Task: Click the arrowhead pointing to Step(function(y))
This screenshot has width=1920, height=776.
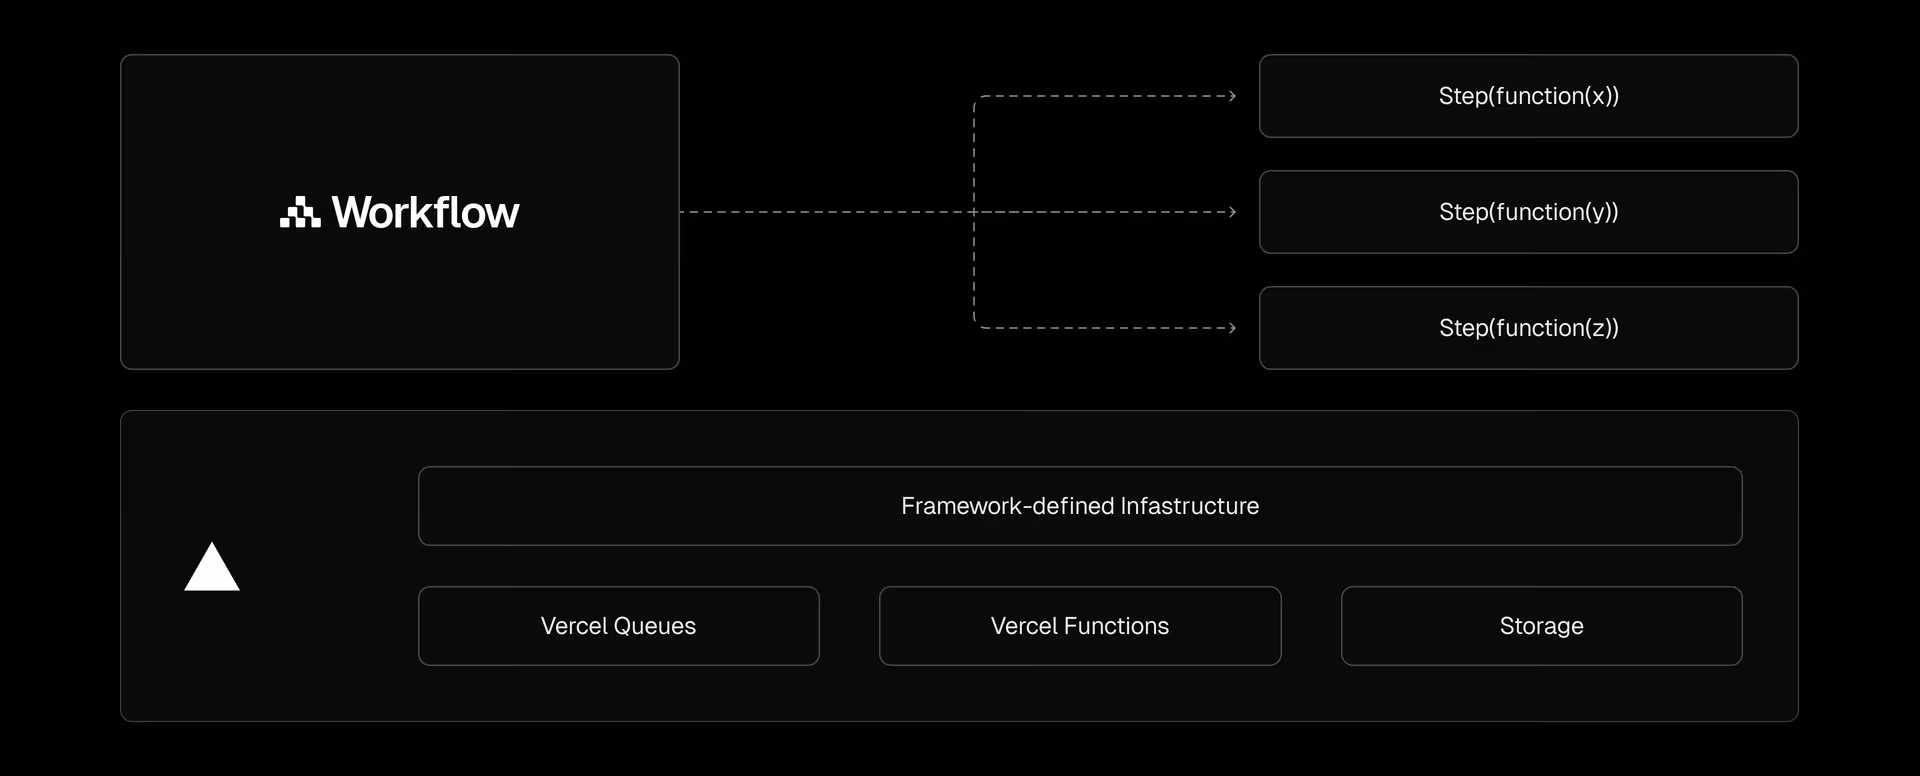Action: tap(1232, 212)
